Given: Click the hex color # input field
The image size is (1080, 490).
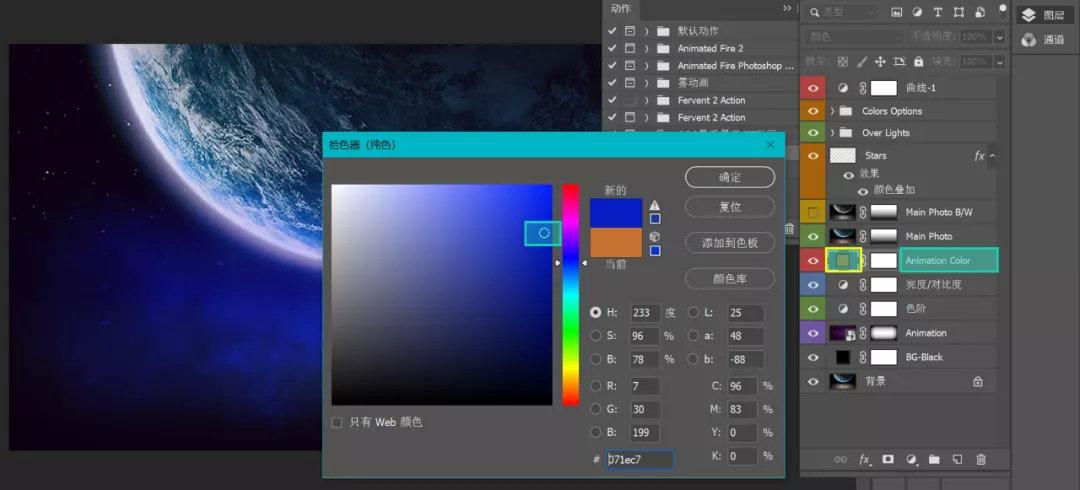Looking at the screenshot, I should pyautogui.click(x=640, y=459).
